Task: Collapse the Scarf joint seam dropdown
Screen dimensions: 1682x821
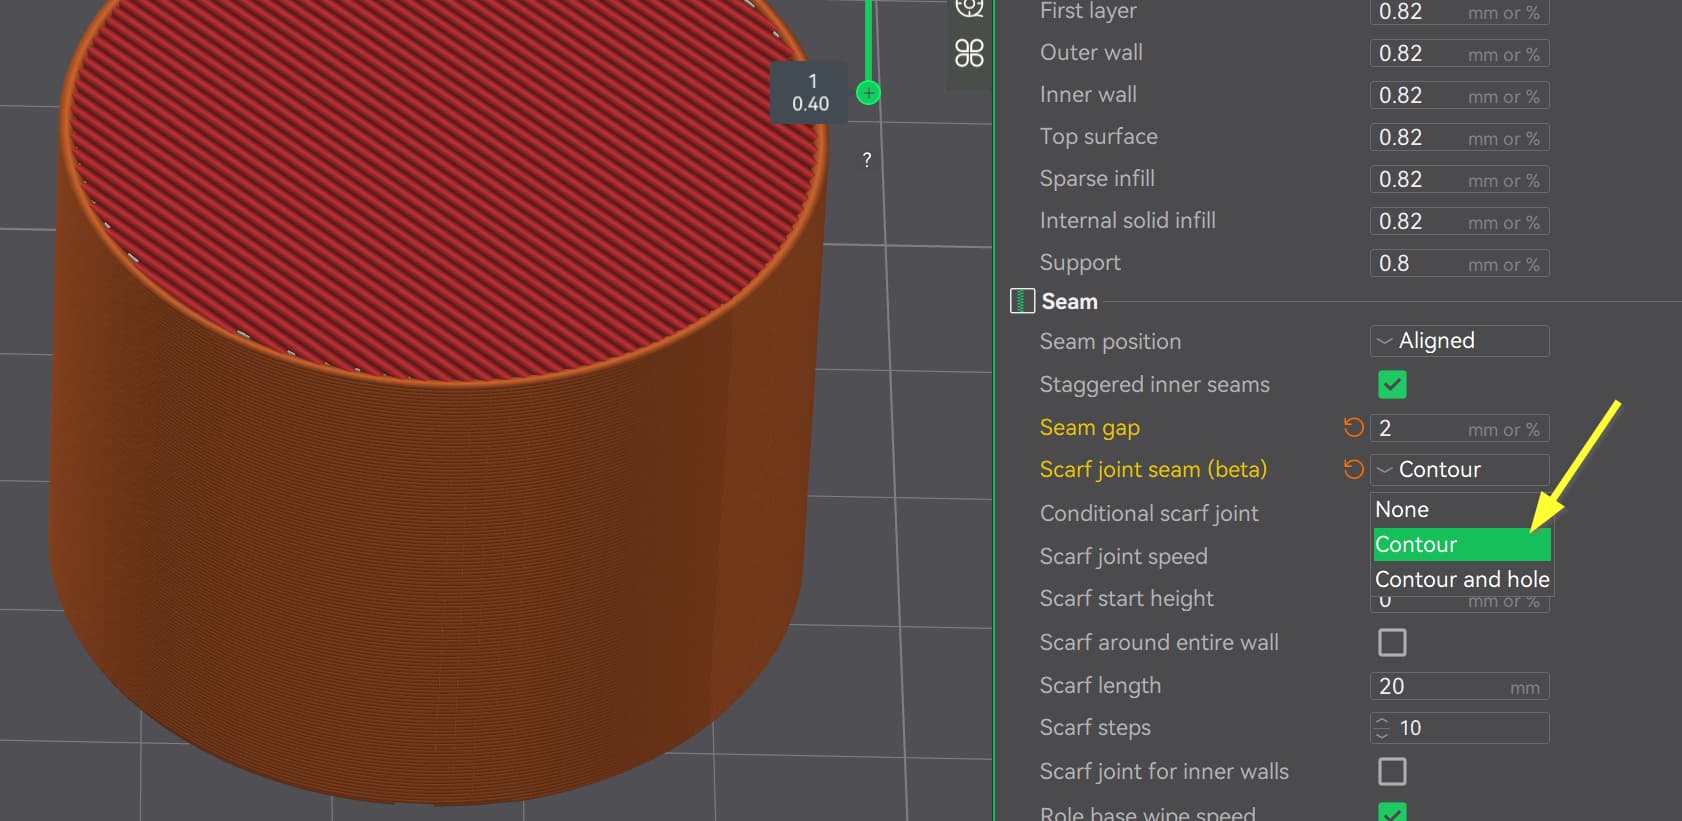Action: coord(1459,470)
